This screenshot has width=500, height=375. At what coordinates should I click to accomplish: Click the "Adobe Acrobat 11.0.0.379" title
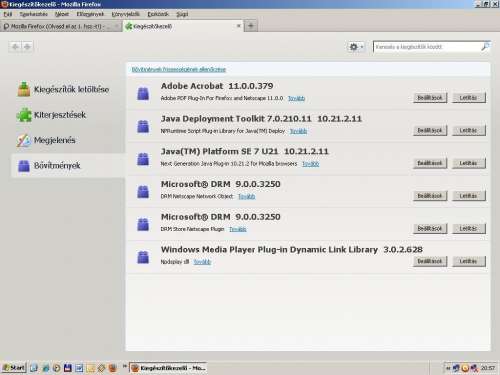[217, 86]
